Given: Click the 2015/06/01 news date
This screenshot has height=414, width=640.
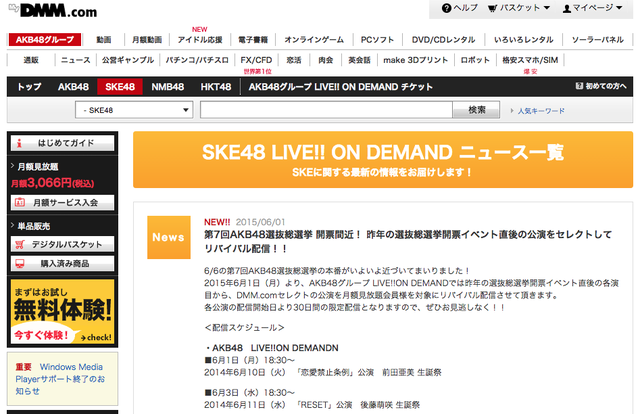Looking at the screenshot, I should tap(260, 222).
